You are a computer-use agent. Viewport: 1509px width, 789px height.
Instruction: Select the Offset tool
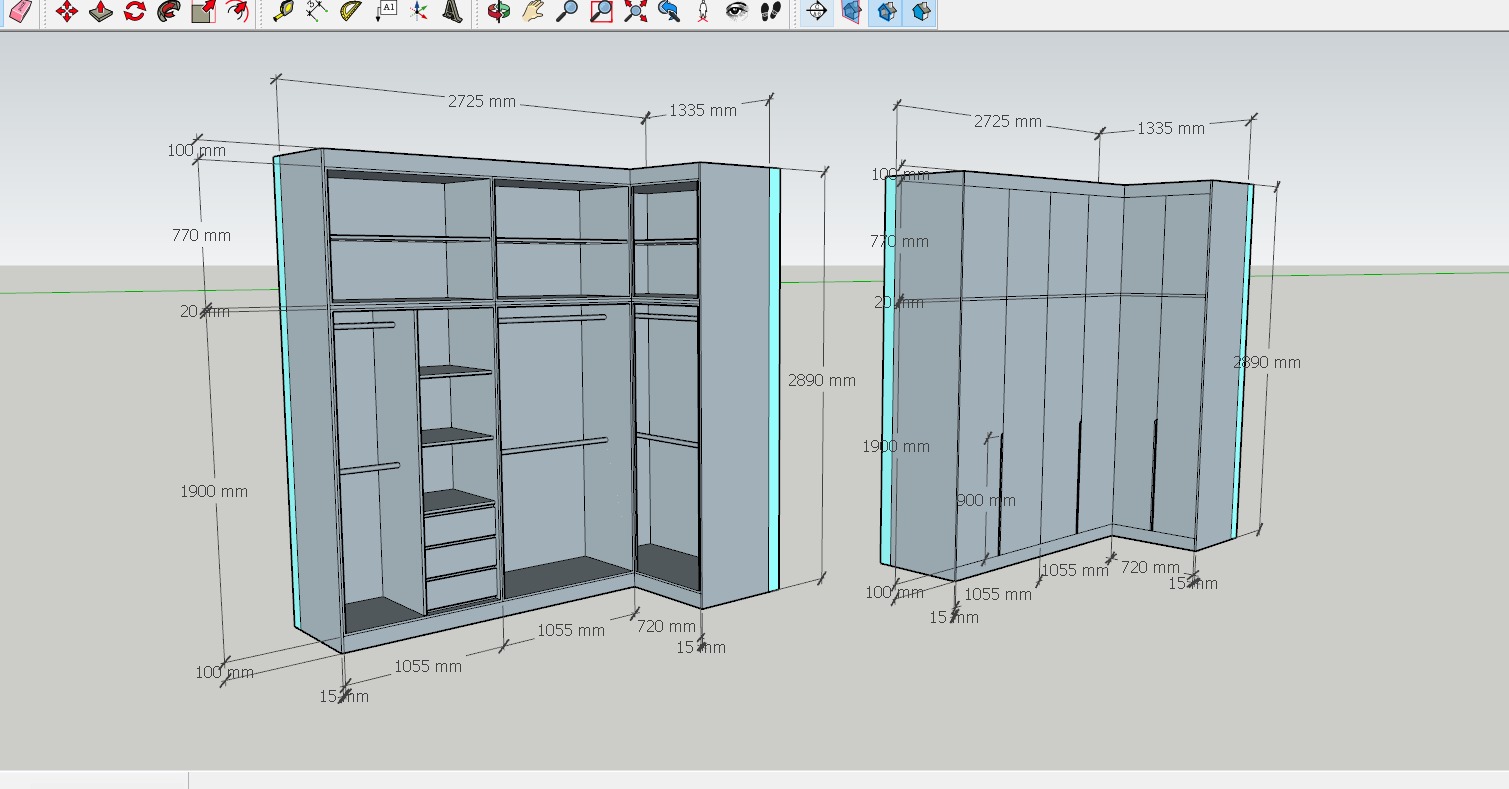(237, 11)
